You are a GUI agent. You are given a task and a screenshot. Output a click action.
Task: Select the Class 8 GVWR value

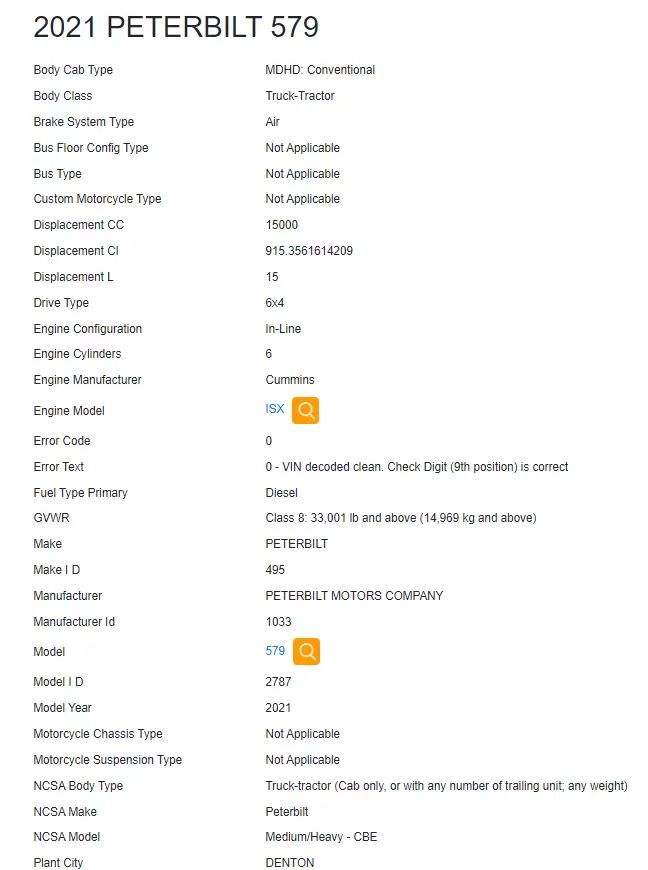pyautogui.click(x=401, y=518)
